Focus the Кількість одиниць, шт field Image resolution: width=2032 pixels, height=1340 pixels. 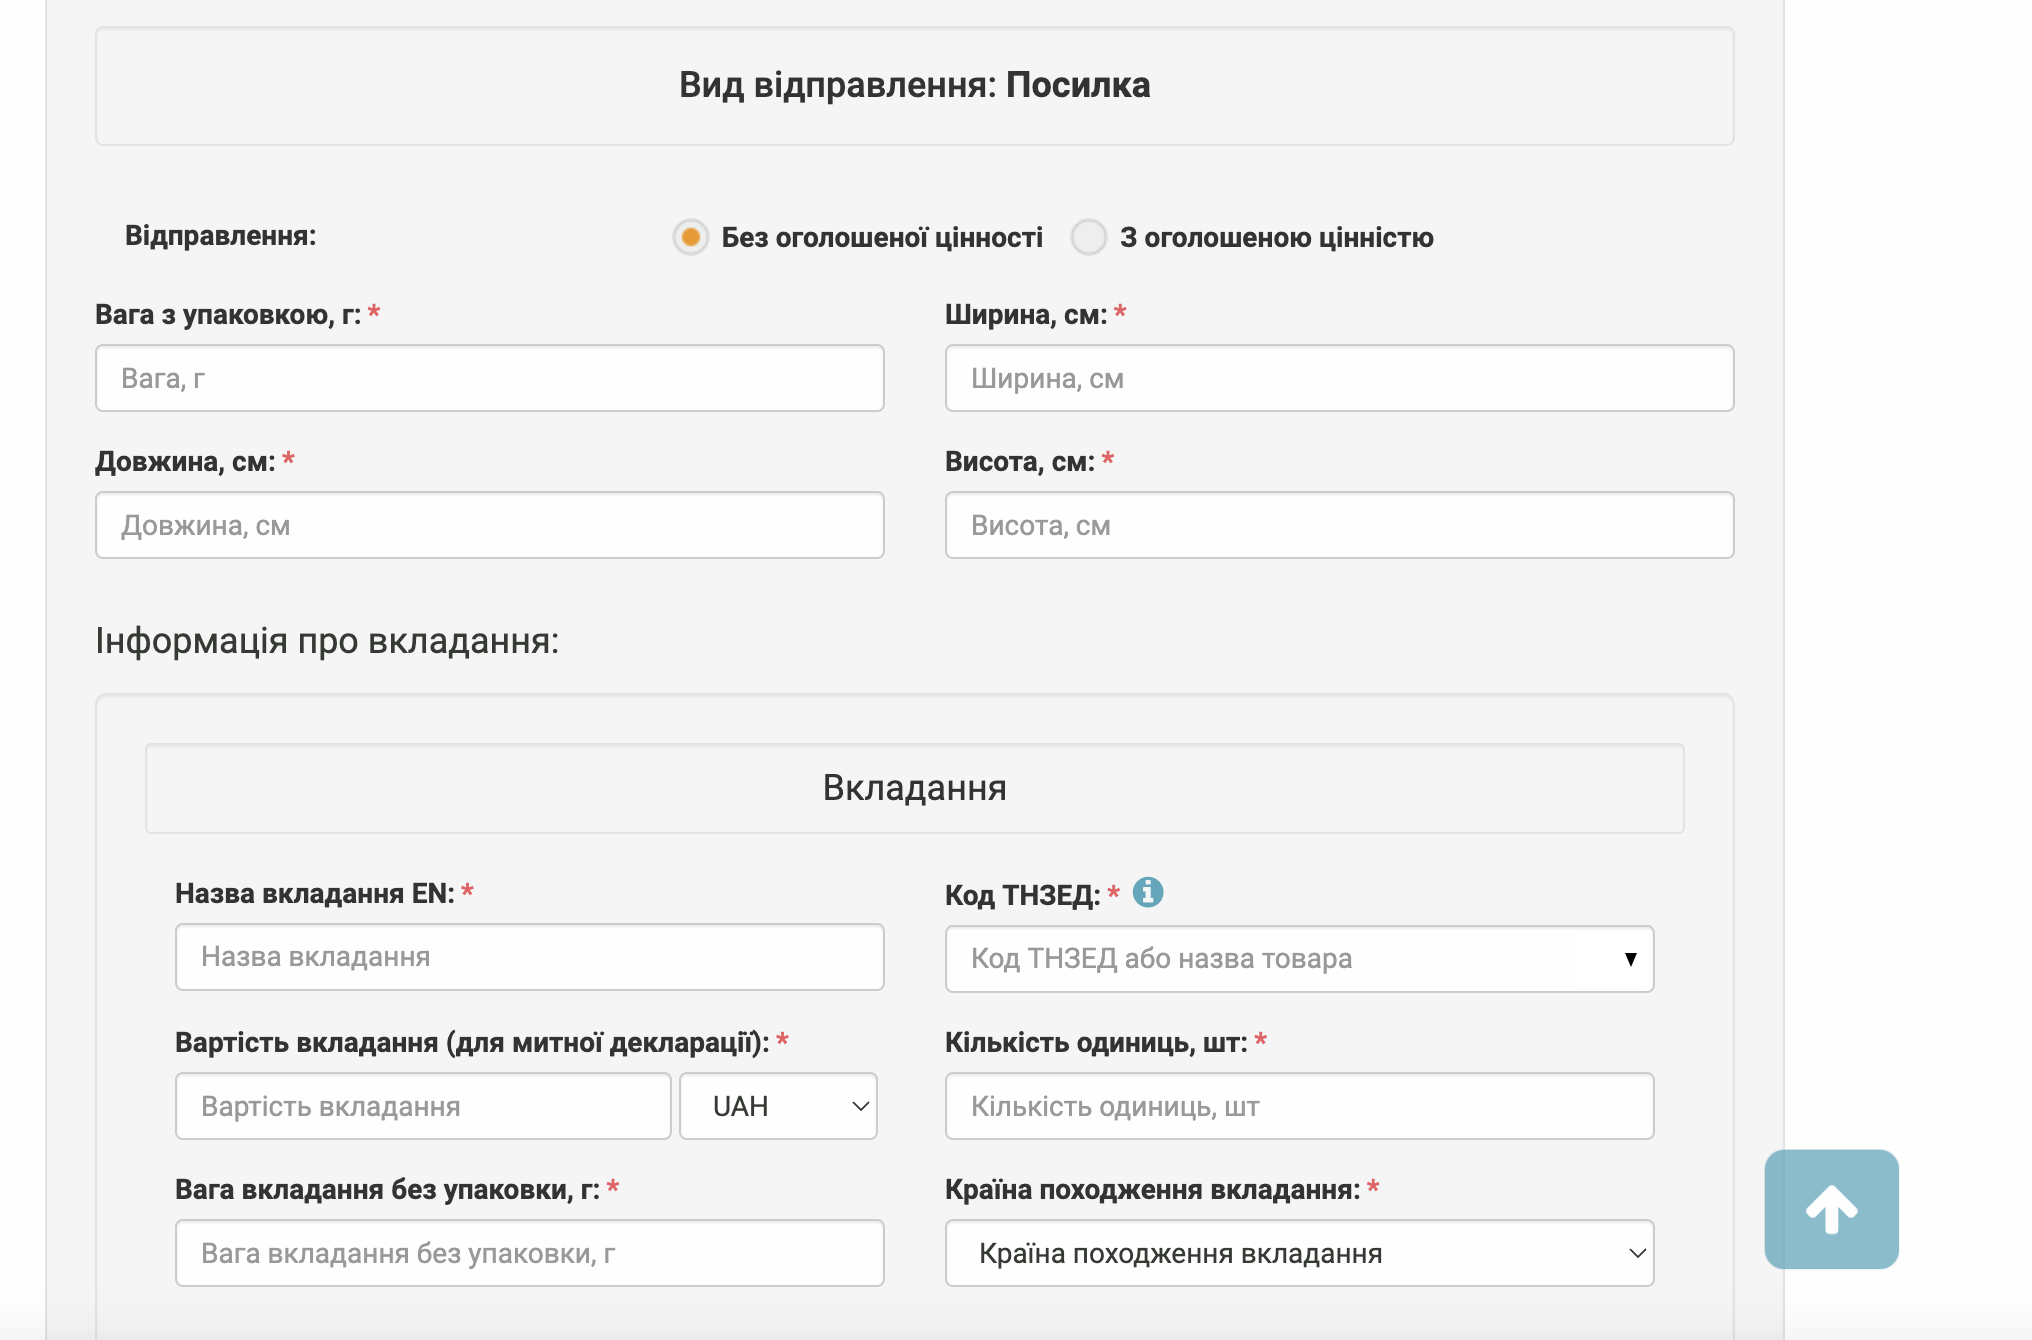(1299, 1106)
